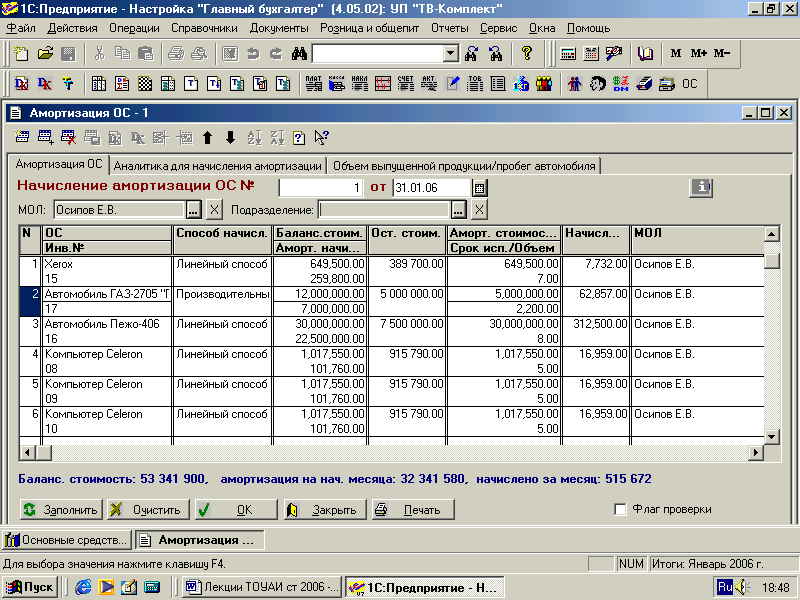800x600 pixels.
Task: Move row up with the up arrow icon
Action: (x=207, y=137)
